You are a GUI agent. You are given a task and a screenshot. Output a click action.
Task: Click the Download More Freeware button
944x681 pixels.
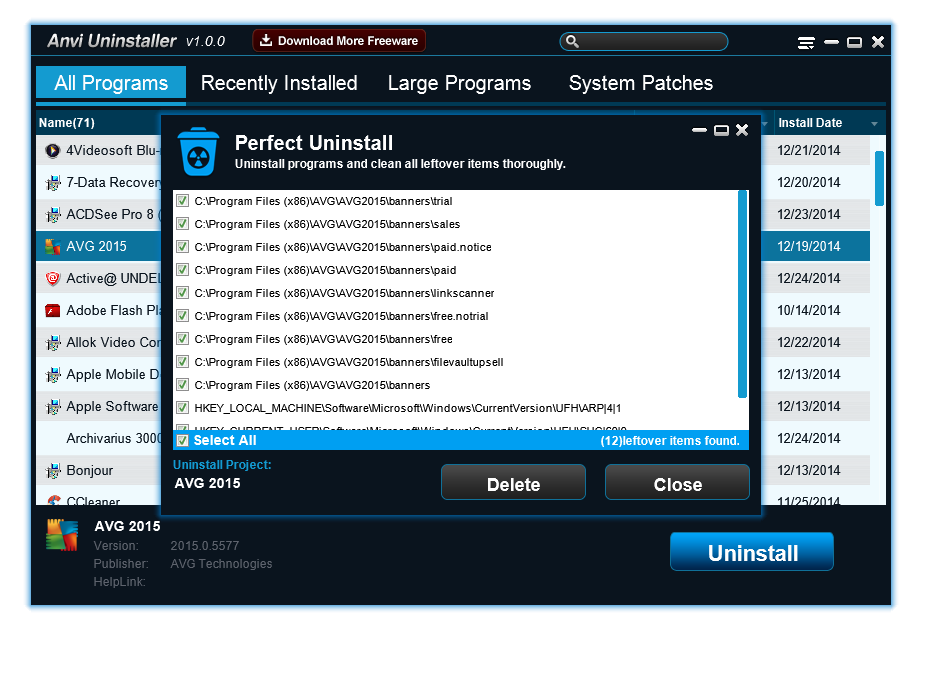point(339,41)
